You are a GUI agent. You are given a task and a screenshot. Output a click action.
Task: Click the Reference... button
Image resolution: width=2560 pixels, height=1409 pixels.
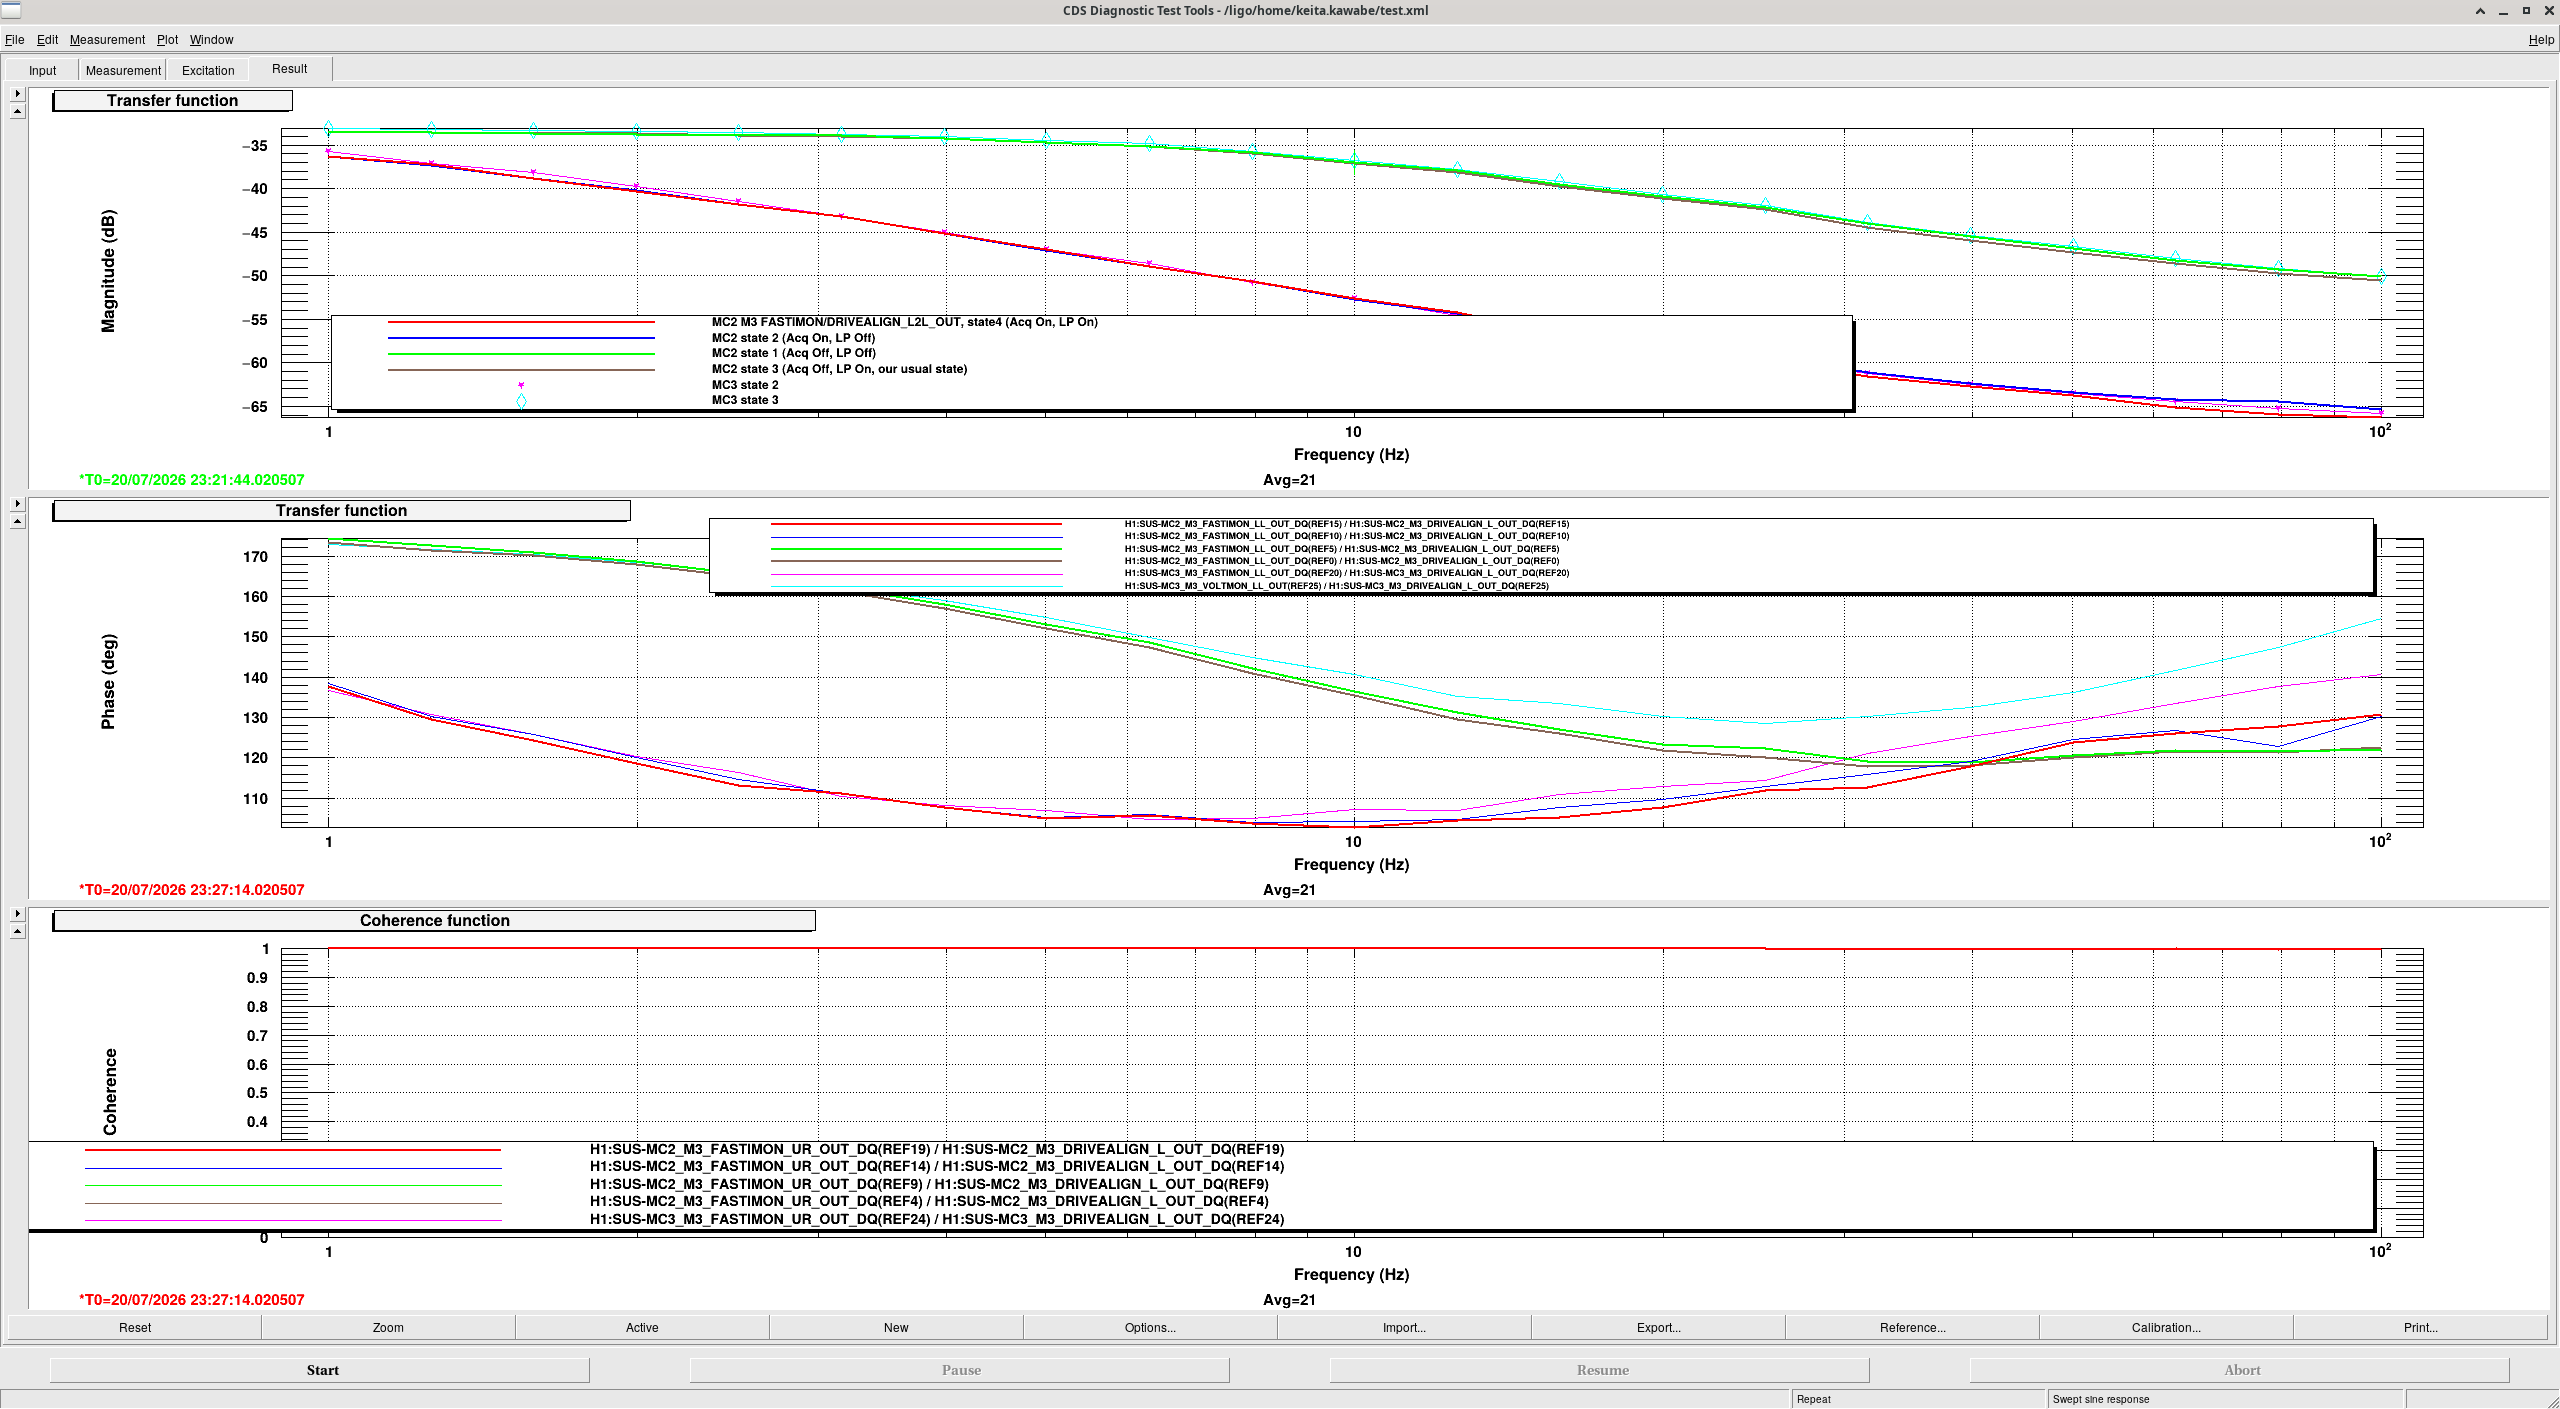(1912, 1328)
